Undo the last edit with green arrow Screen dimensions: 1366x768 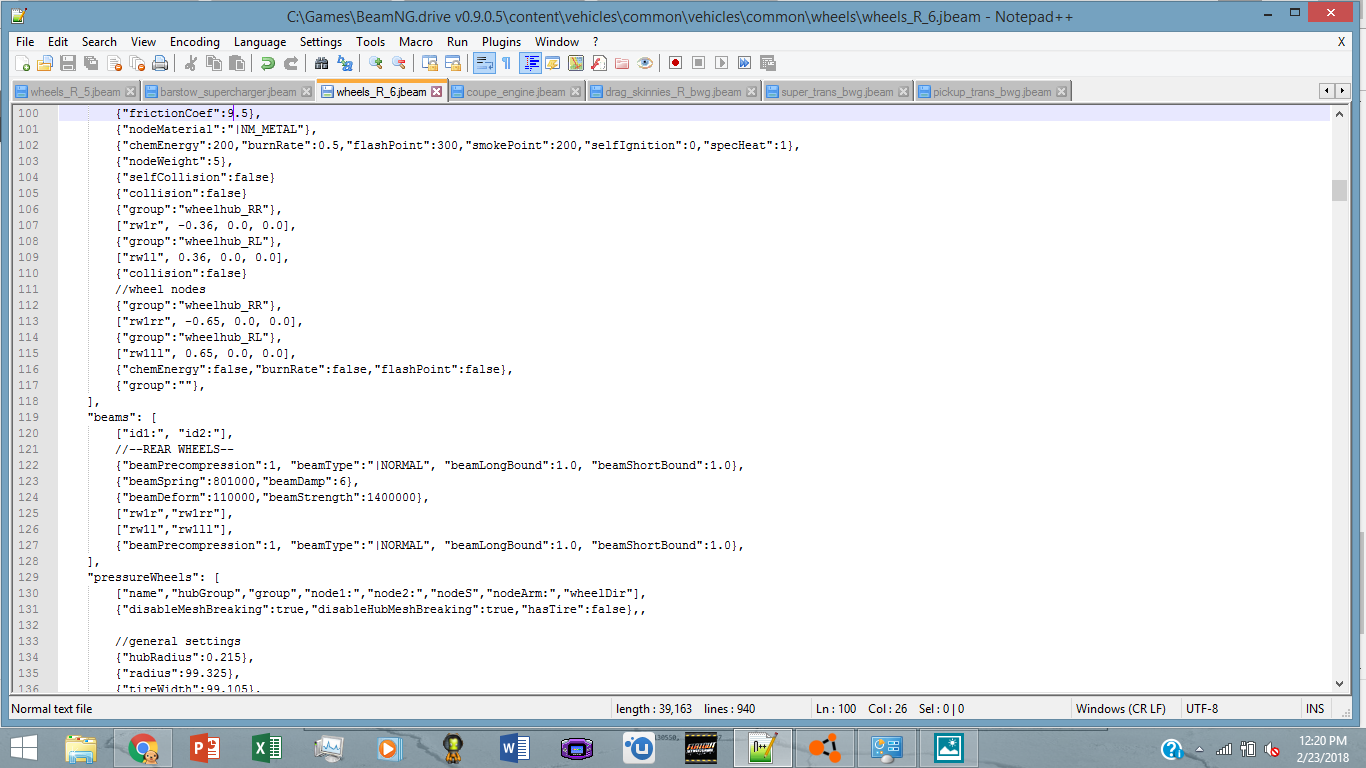click(x=267, y=63)
